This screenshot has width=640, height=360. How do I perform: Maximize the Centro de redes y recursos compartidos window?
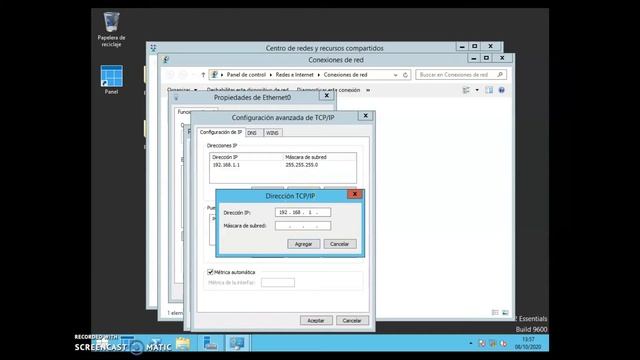(x=474, y=47)
